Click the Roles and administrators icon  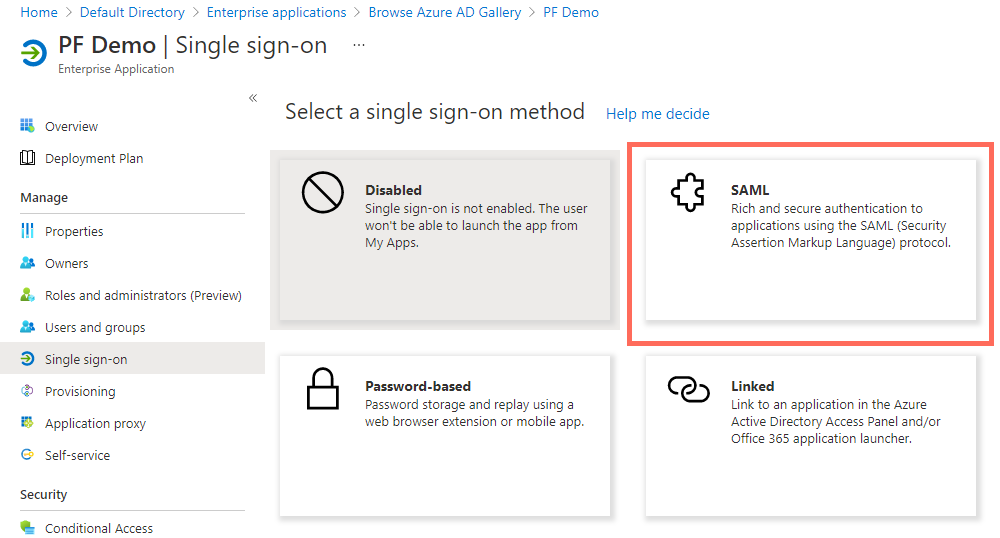[27, 294]
